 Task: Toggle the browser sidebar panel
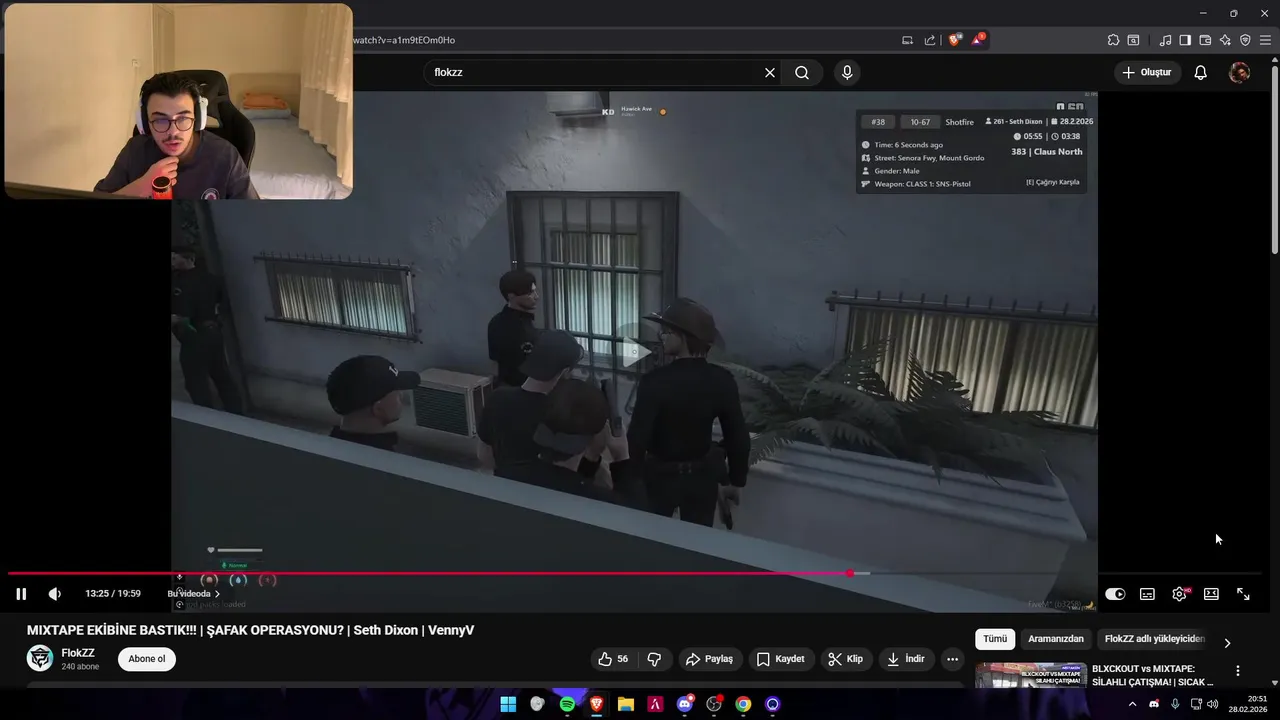point(1185,40)
